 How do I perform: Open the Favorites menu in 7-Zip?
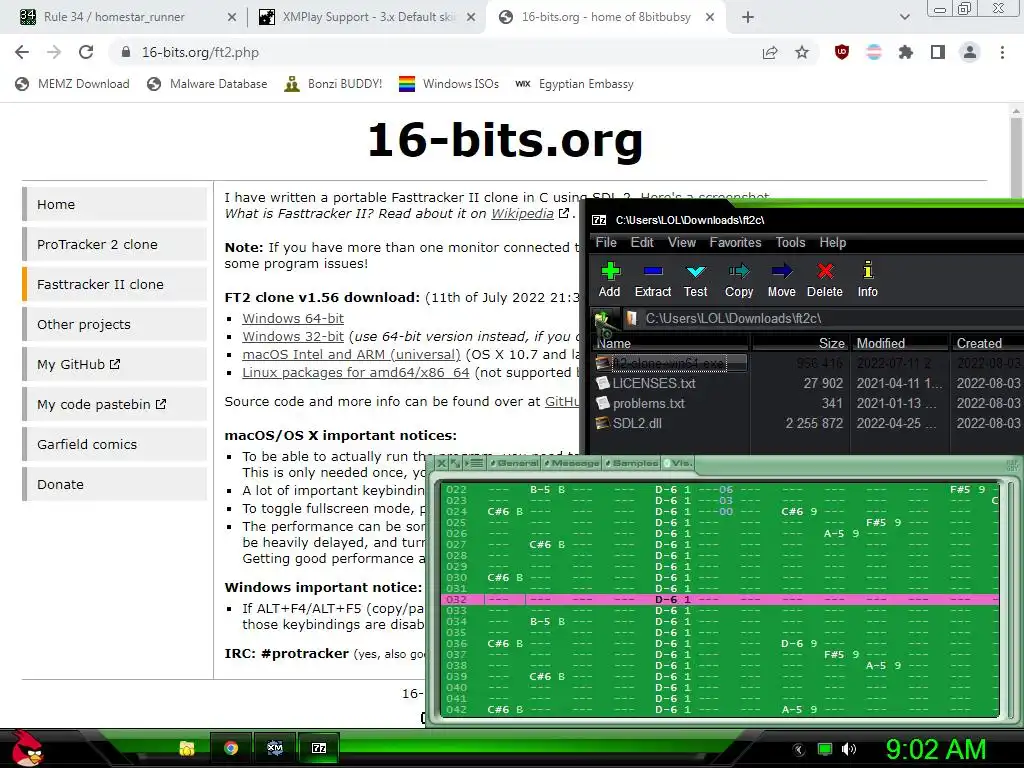point(735,242)
